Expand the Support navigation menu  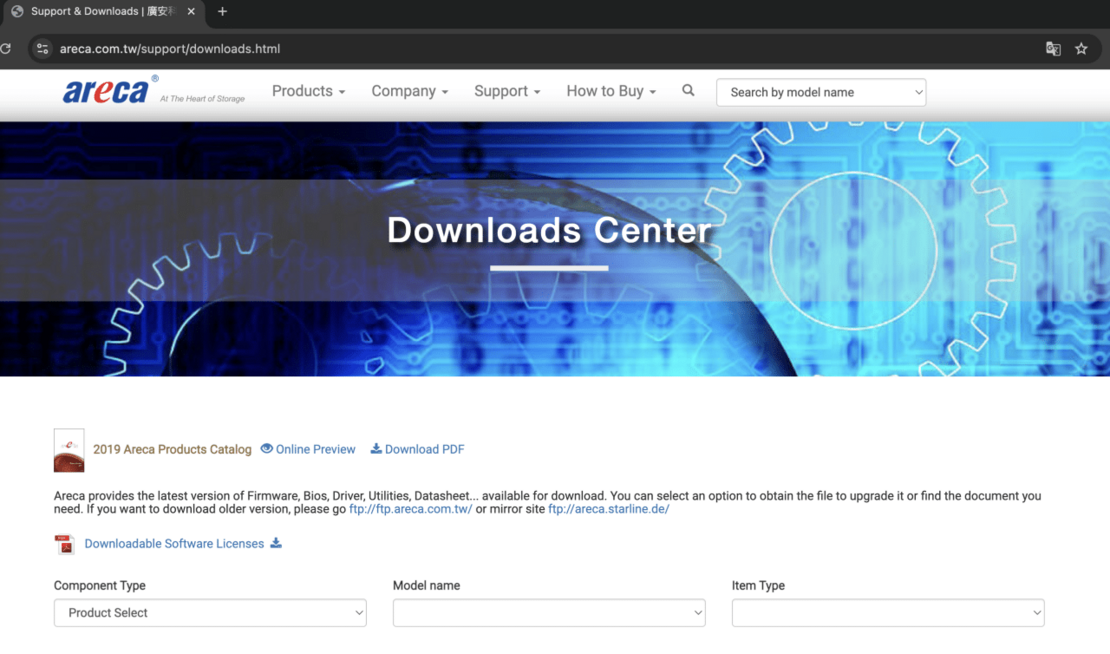tap(507, 91)
